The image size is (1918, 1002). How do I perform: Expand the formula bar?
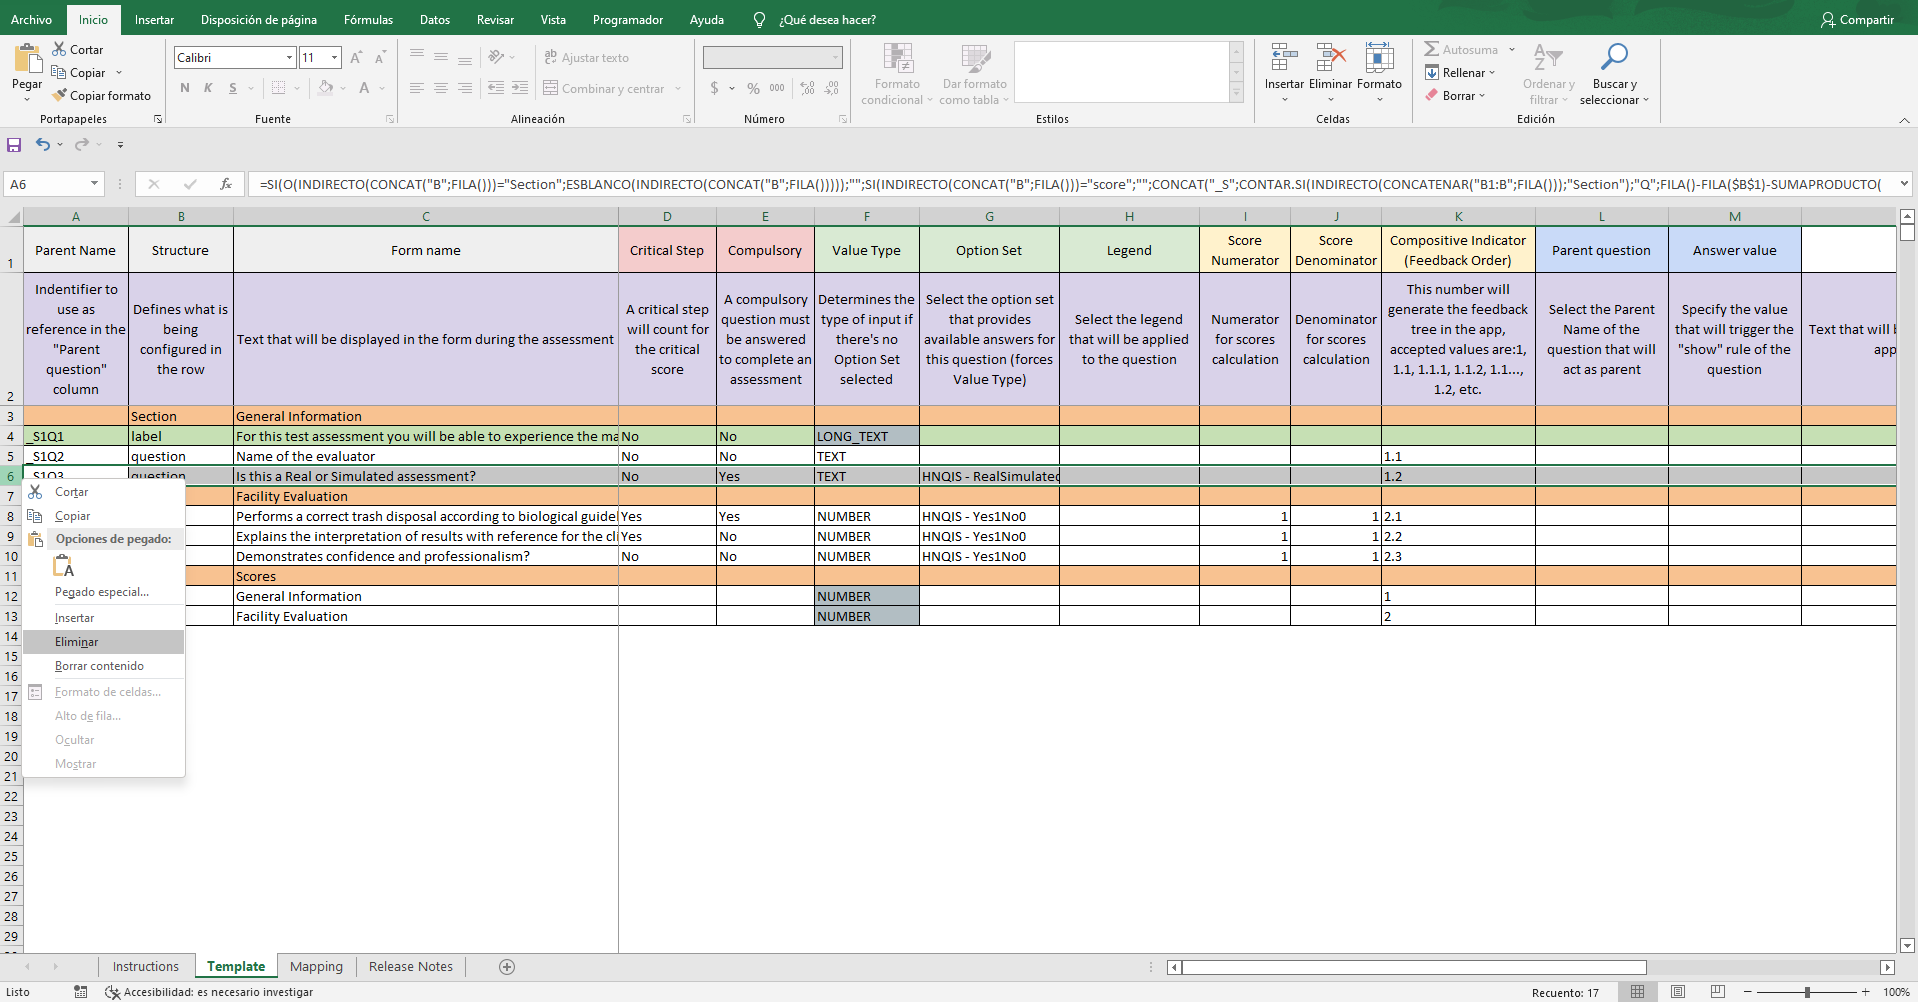pos(1904,184)
